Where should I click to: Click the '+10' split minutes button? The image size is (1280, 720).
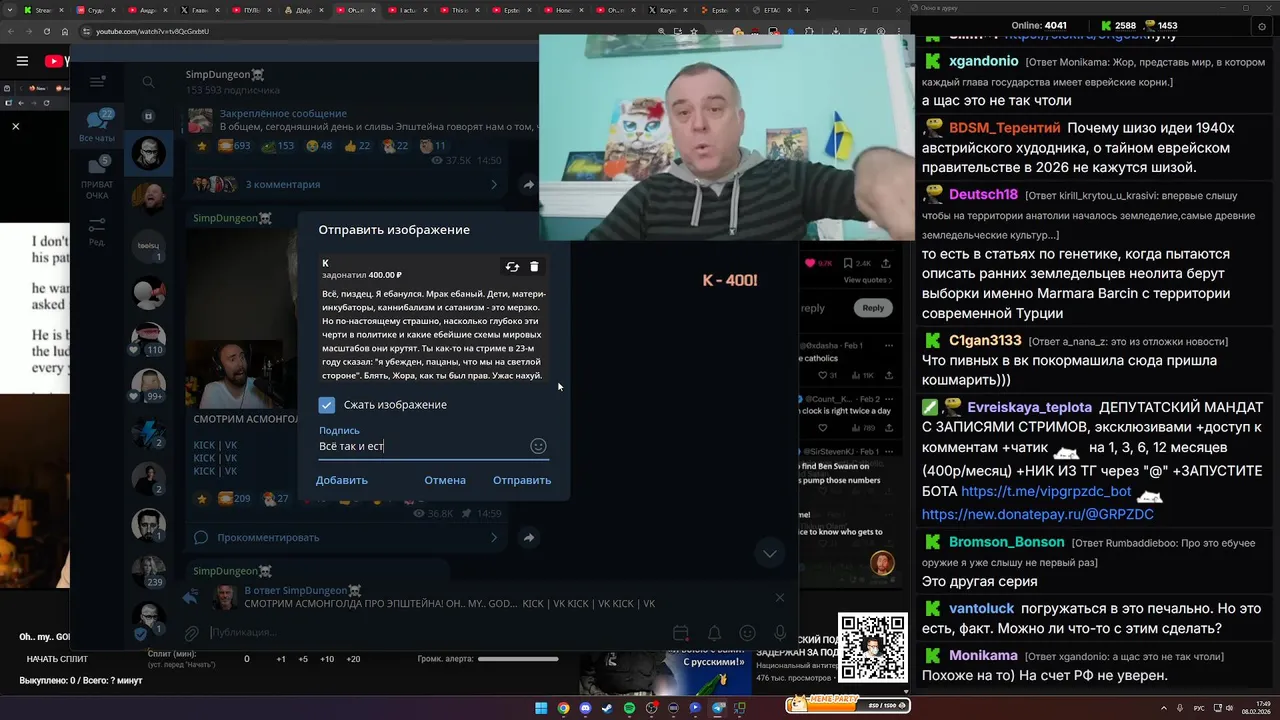click(327, 659)
